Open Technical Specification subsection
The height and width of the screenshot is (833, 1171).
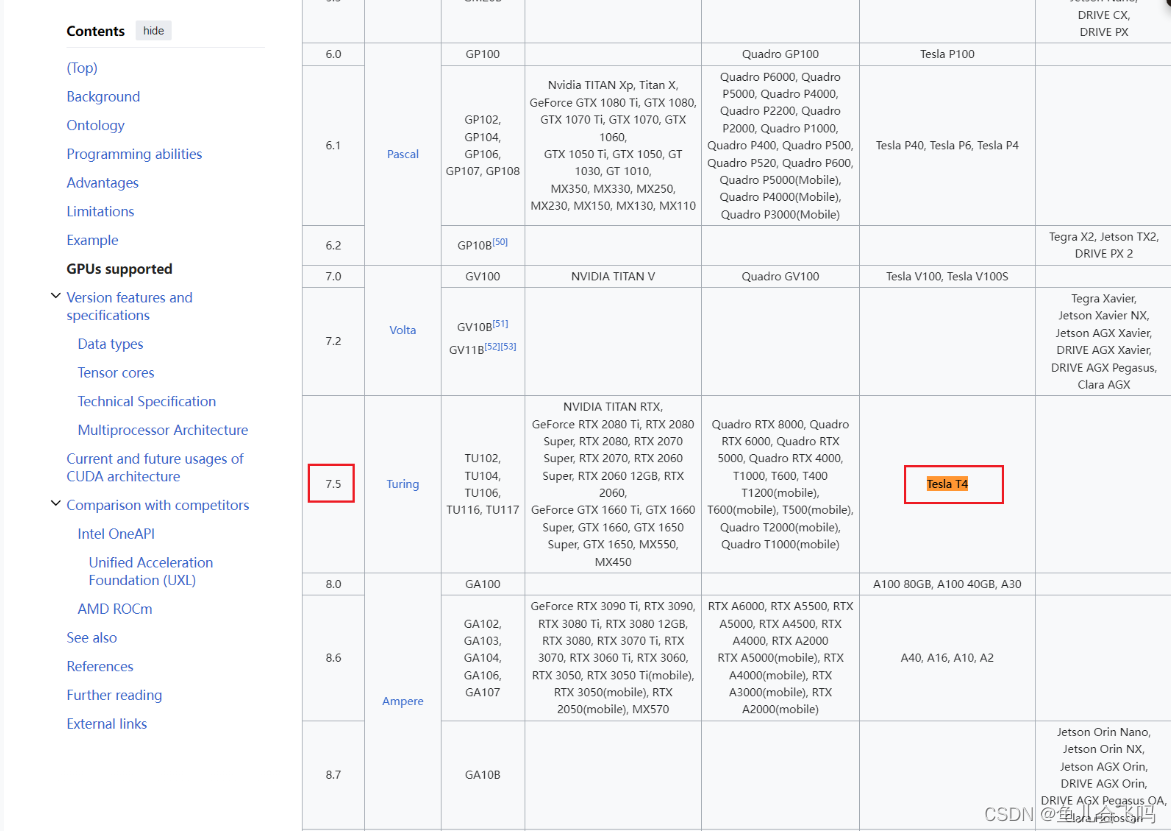coord(146,402)
